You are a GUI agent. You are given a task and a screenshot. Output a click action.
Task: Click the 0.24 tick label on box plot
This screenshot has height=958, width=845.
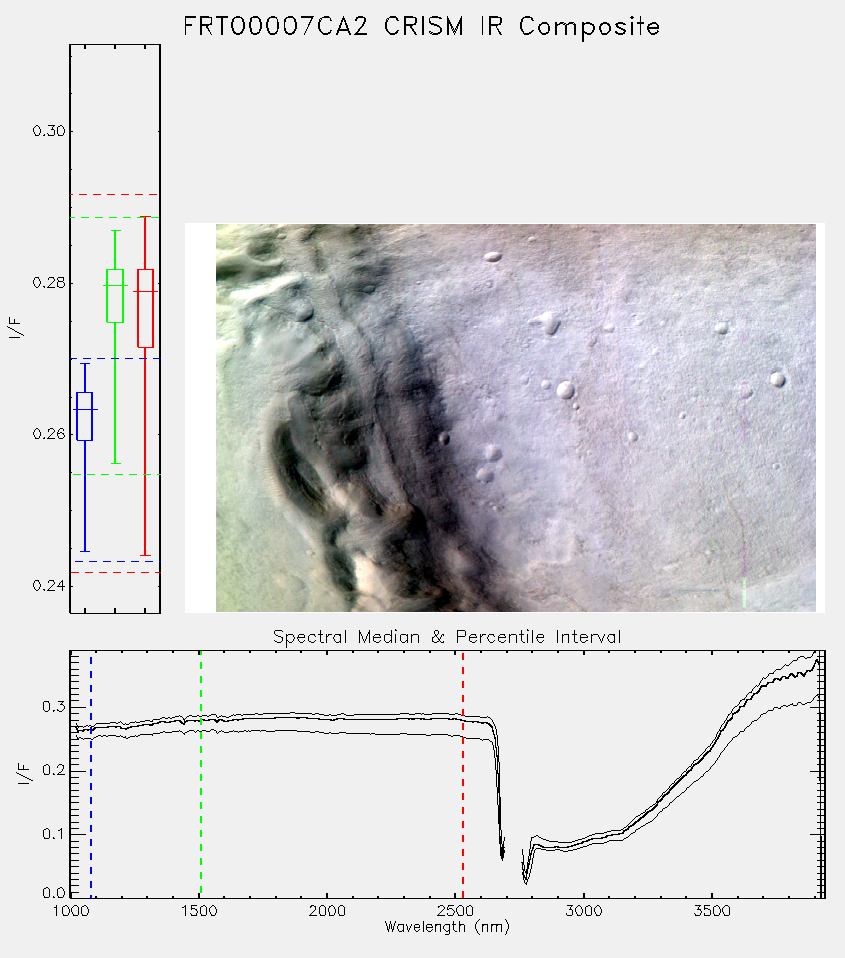tap(49, 585)
